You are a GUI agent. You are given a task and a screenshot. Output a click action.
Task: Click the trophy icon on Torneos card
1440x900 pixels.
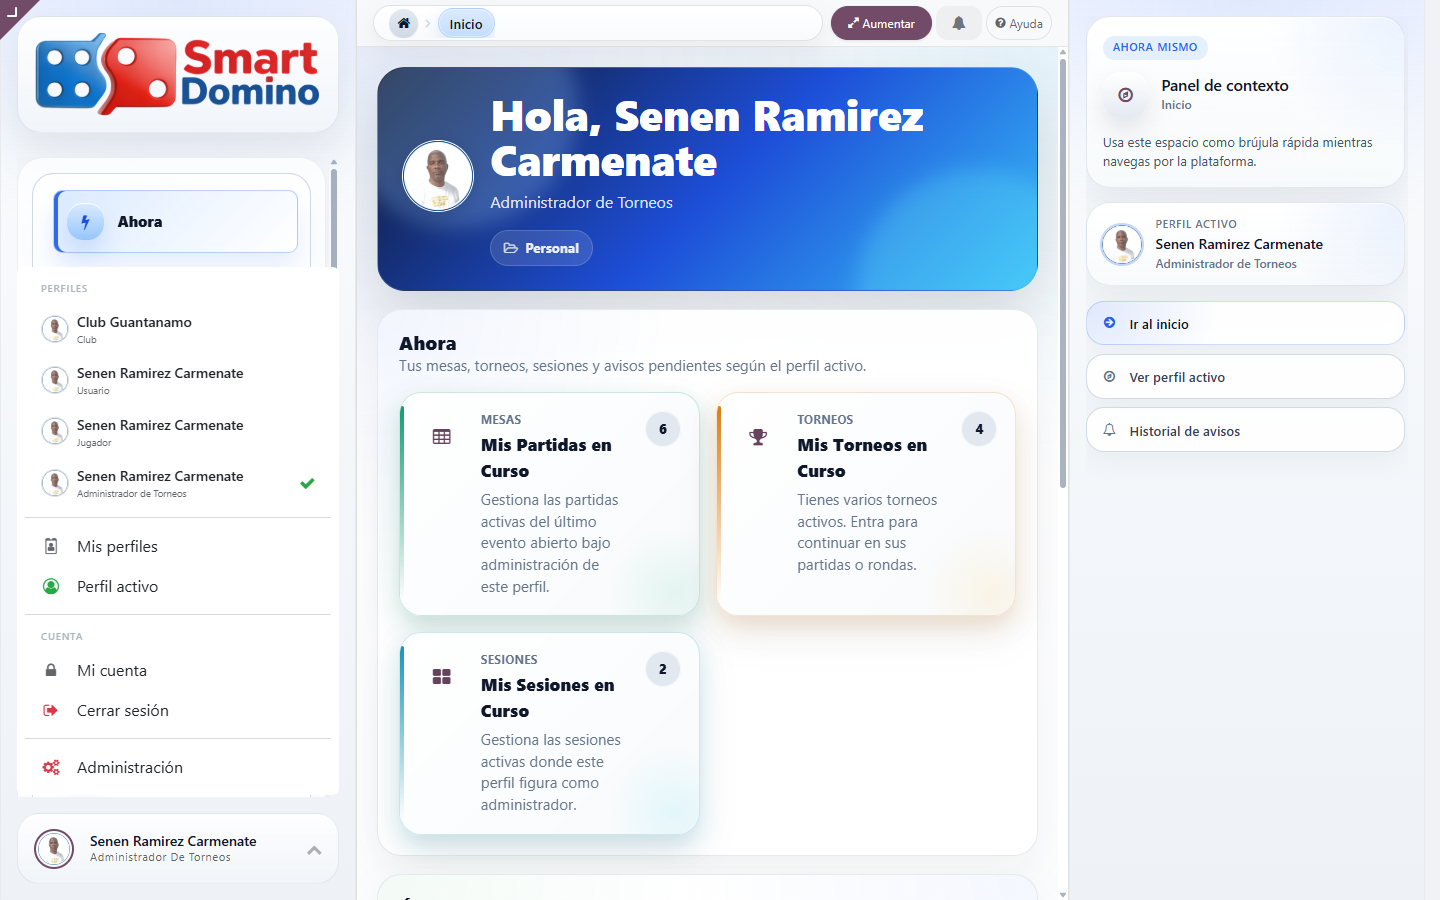[x=758, y=437]
